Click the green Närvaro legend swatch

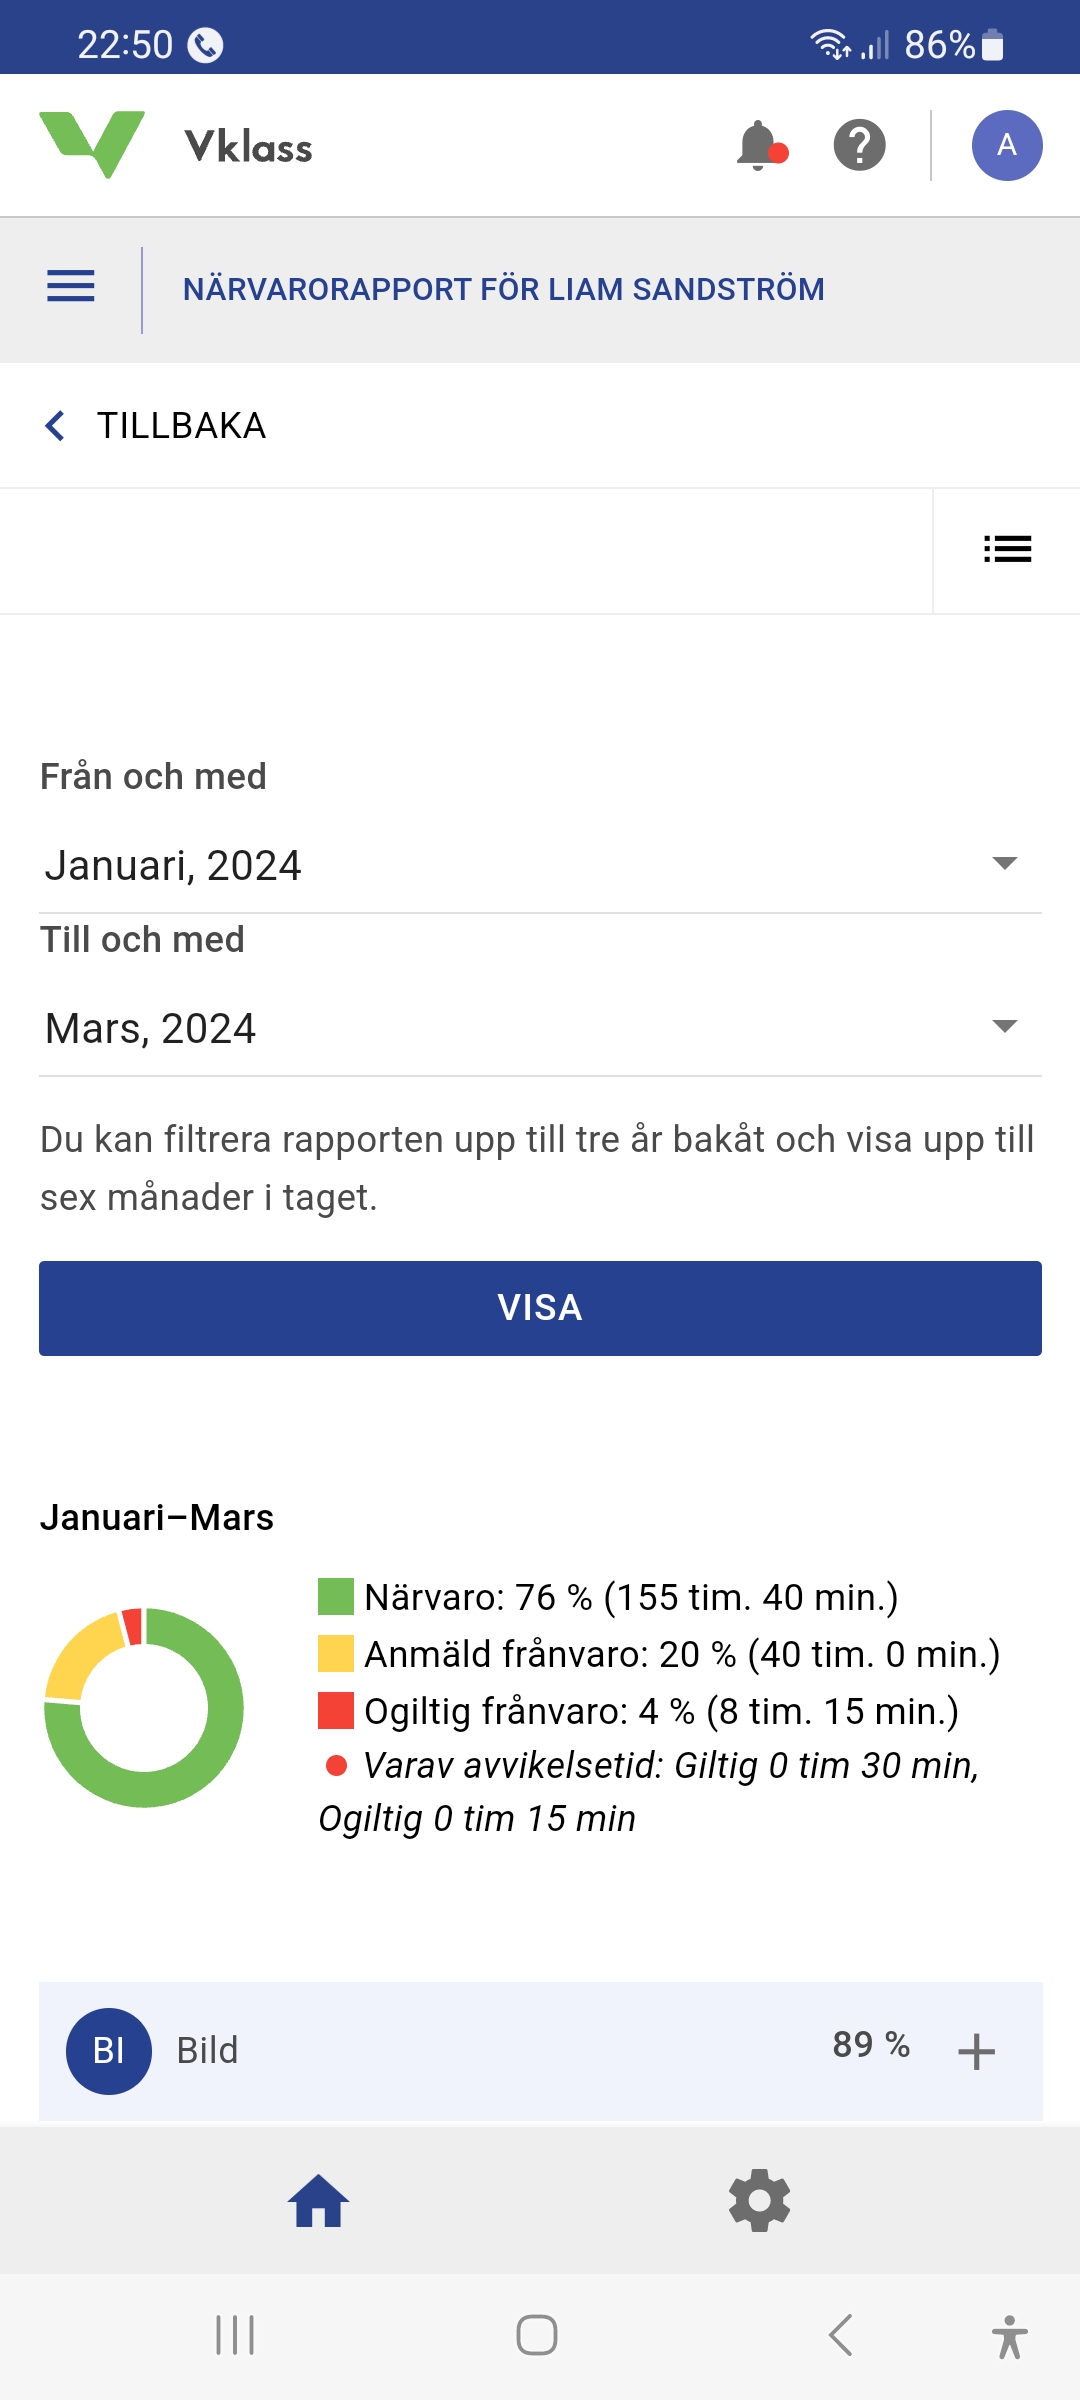coord(336,1597)
